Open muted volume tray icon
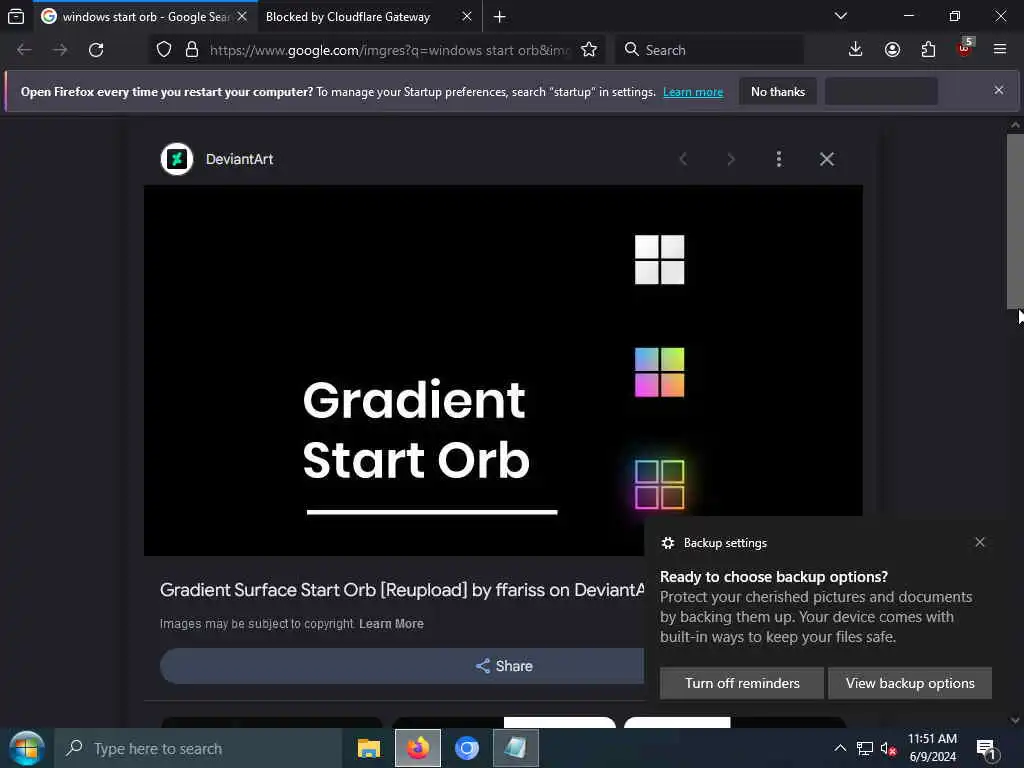1024x768 pixels. coord(888,749)
